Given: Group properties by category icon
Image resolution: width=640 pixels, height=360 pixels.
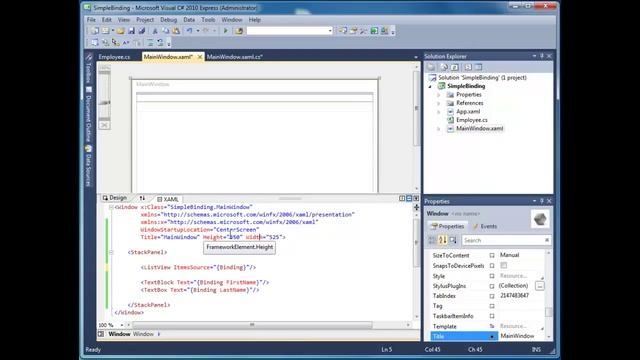Looking at the screenshot, I should (x=432, y=240).
